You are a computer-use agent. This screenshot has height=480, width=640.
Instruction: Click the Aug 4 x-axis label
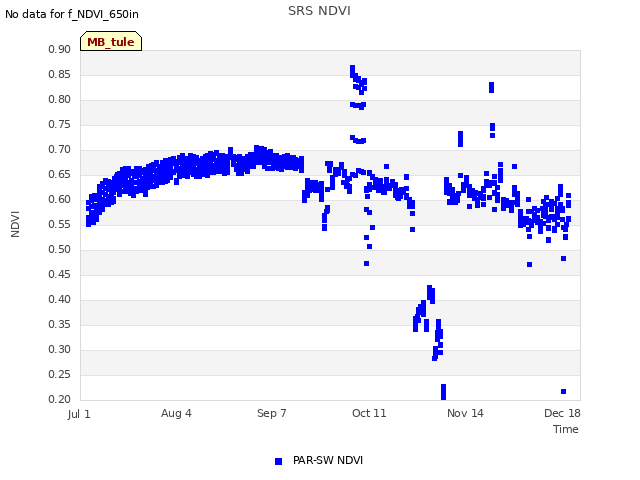pos(176,413)
